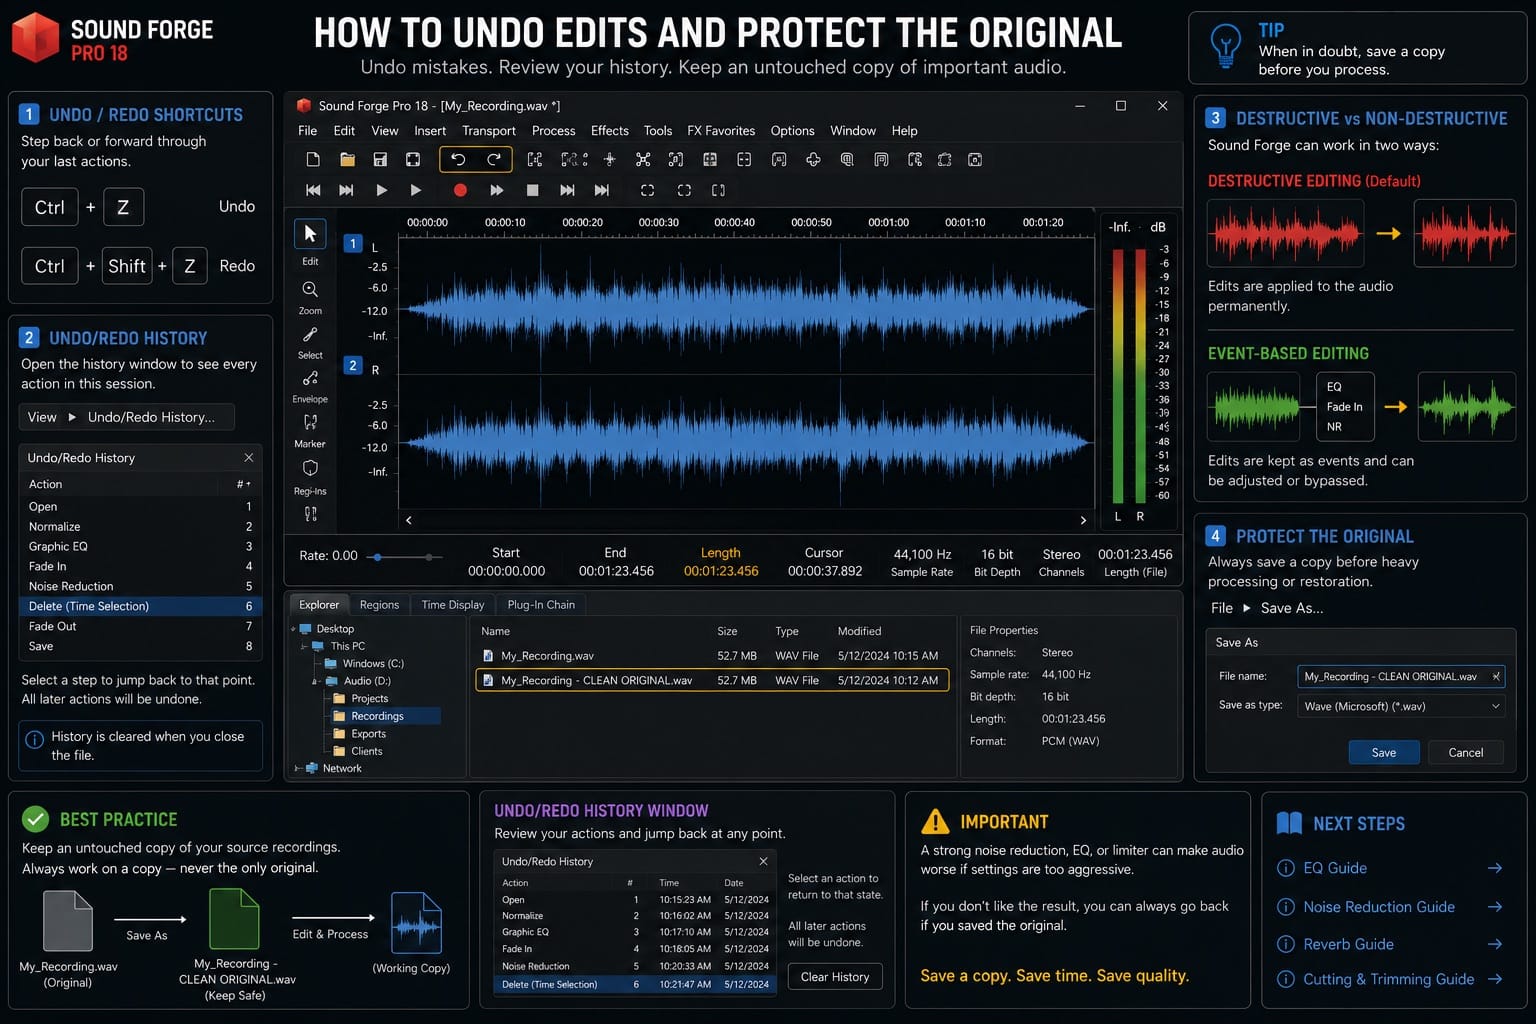Click the New file toolbar icon
The height and width of the screenshot is (1024, 1536).
click(313, 159)
